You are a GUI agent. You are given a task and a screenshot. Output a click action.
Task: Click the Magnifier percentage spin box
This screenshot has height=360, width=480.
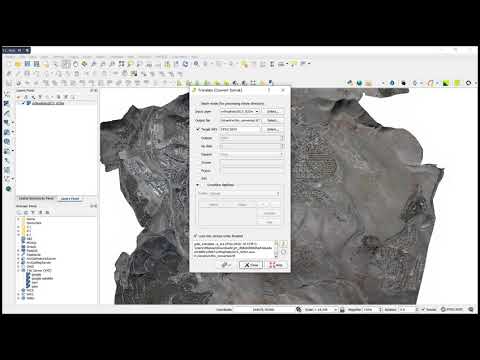[372, 309]
